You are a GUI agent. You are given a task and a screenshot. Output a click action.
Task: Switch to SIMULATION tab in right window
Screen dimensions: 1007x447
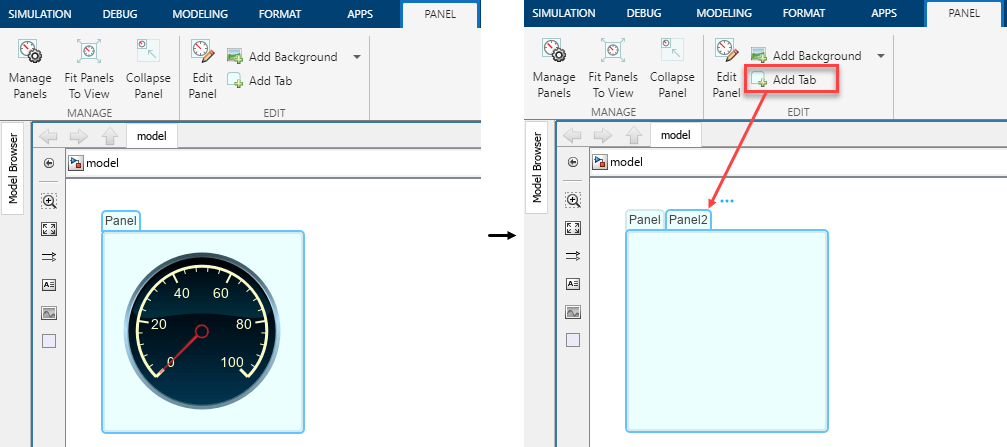(x=564, y=13)
